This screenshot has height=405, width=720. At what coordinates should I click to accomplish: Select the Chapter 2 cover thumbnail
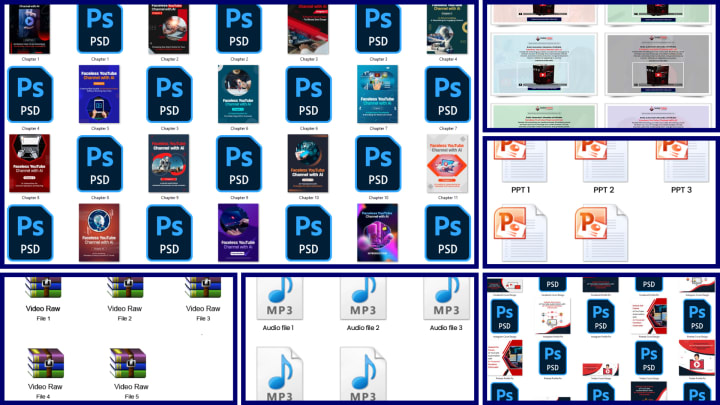click(x=169, y=29)
